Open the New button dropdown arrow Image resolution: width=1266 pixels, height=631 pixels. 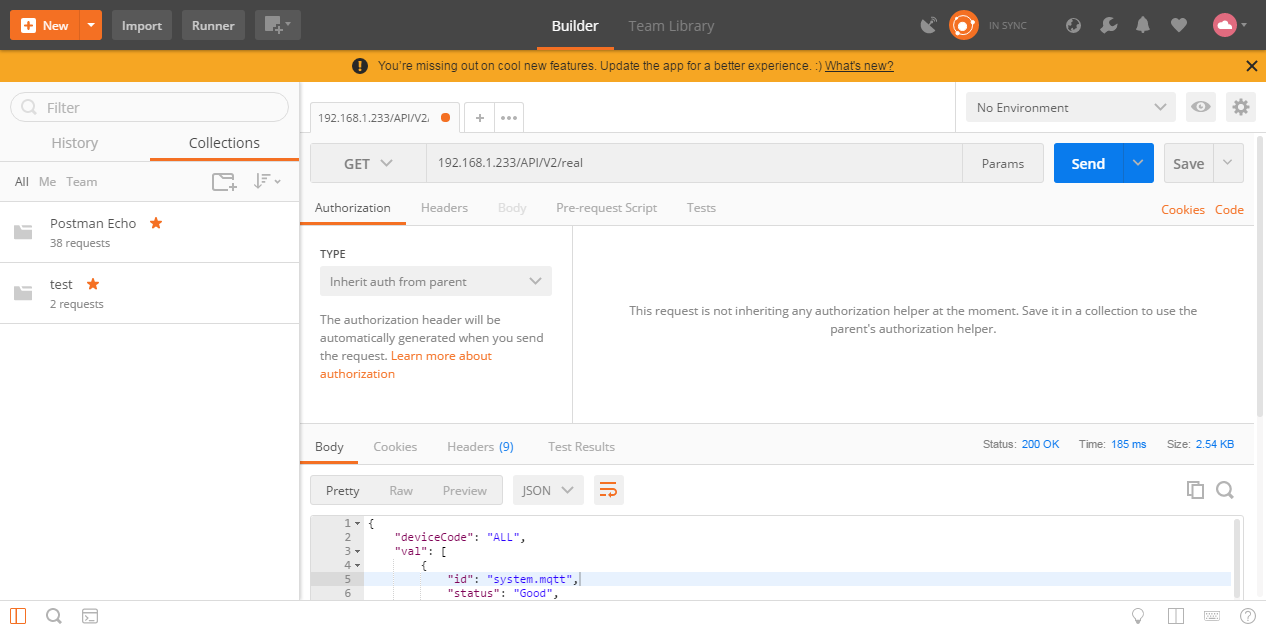(91, 25)
